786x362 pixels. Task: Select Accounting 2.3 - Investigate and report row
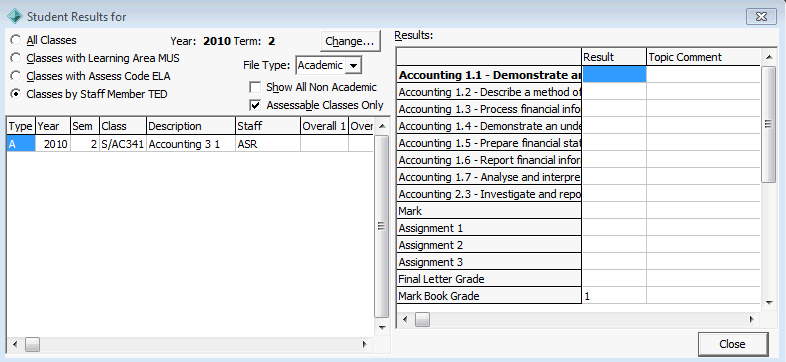489,194
